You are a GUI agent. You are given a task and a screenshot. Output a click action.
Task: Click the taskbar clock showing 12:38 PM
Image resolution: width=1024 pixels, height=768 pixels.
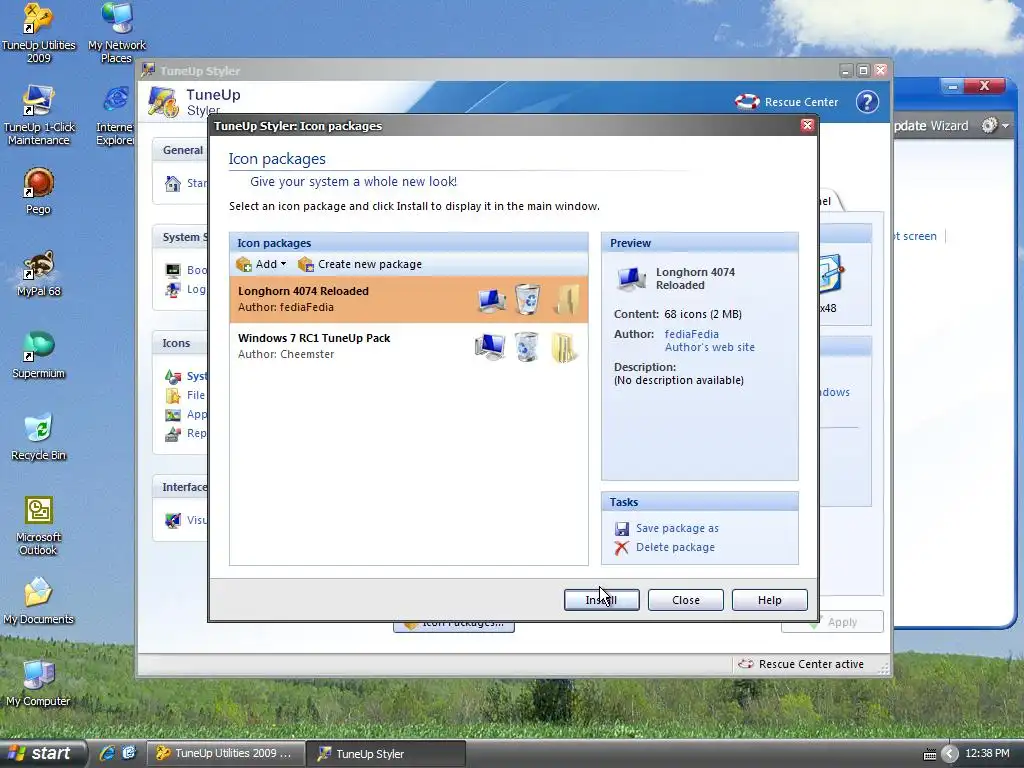coord(987,754)
